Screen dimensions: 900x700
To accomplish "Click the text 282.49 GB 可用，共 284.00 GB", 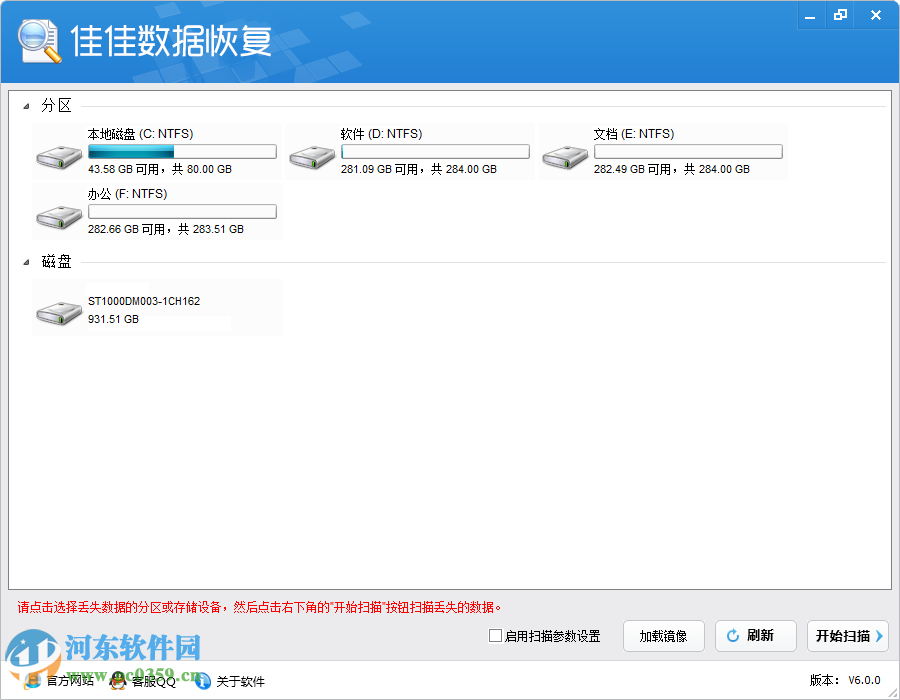I will (x=672, y=169).
